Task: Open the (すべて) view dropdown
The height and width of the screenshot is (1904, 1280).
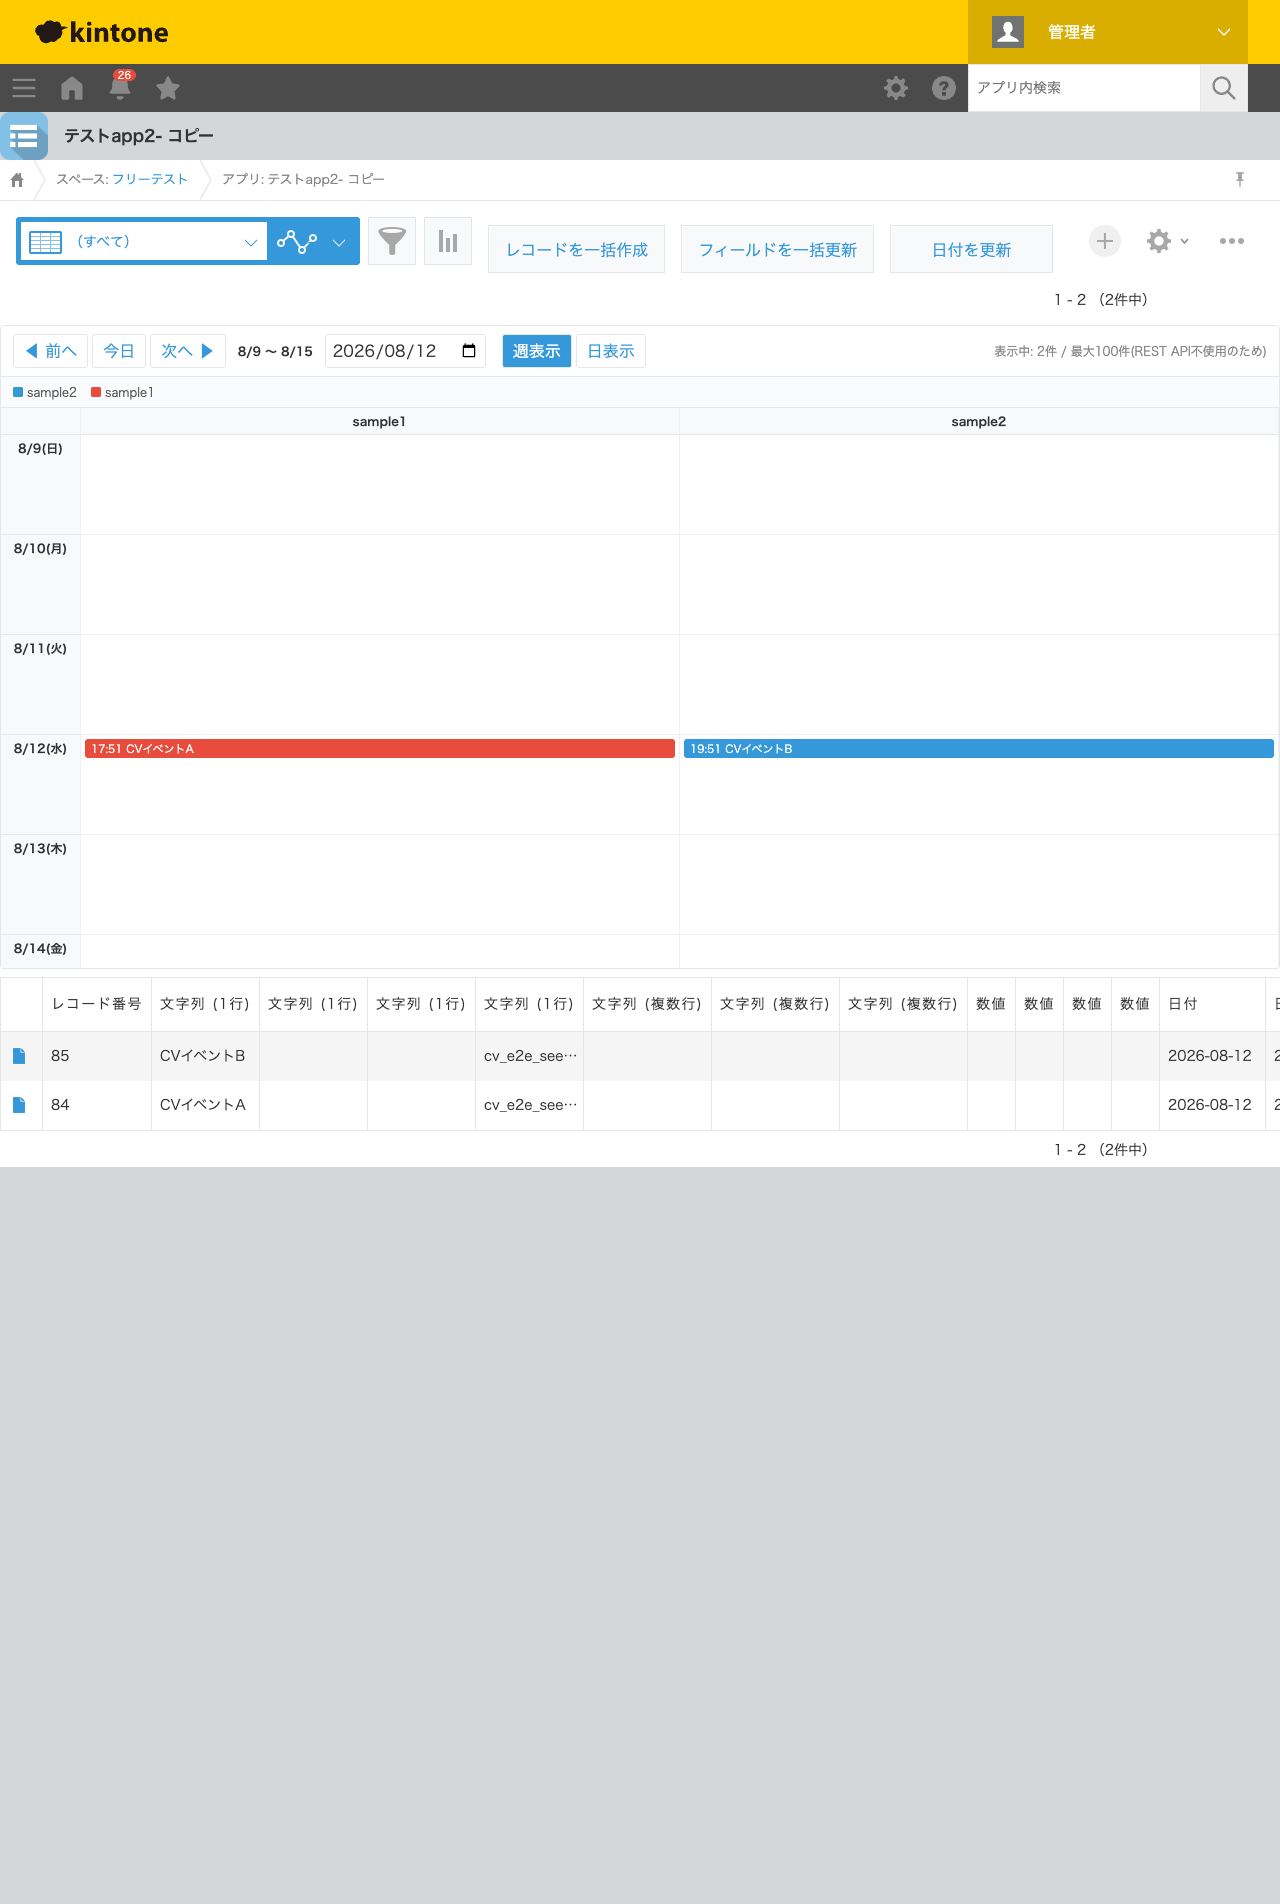Action: [x=143, y=241]
